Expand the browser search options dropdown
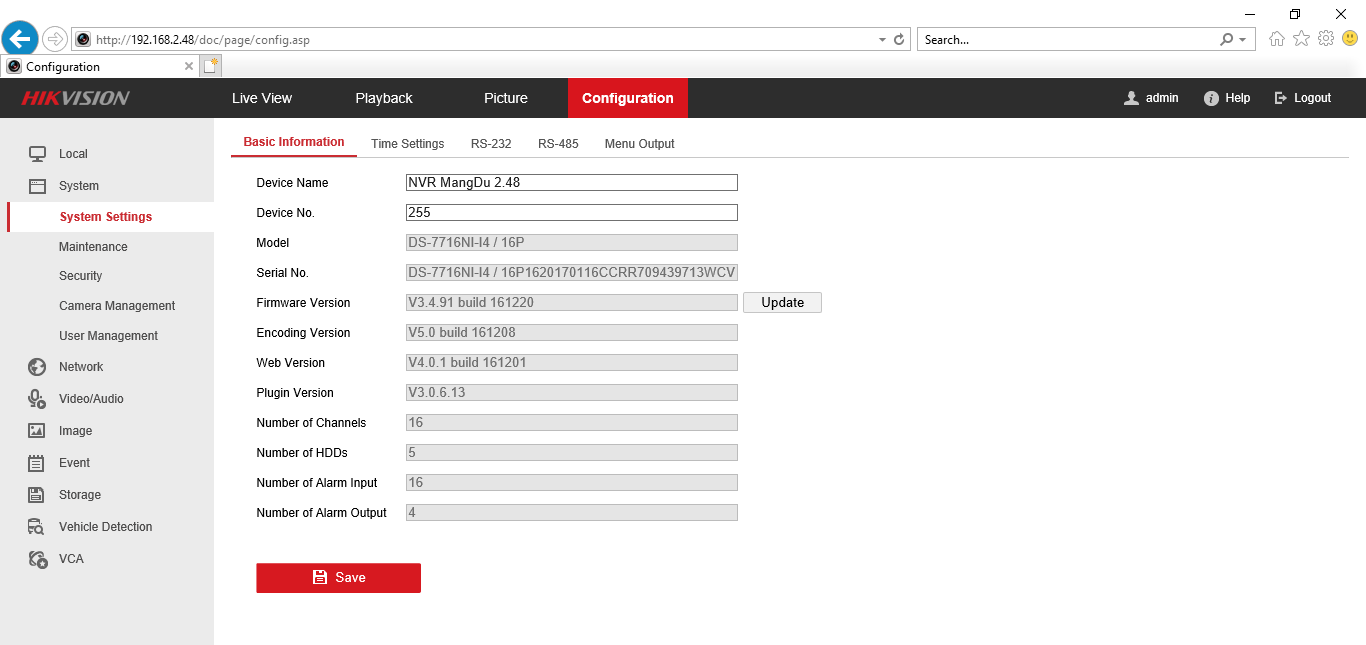The image size is (1366, 645). [1242, 40]
